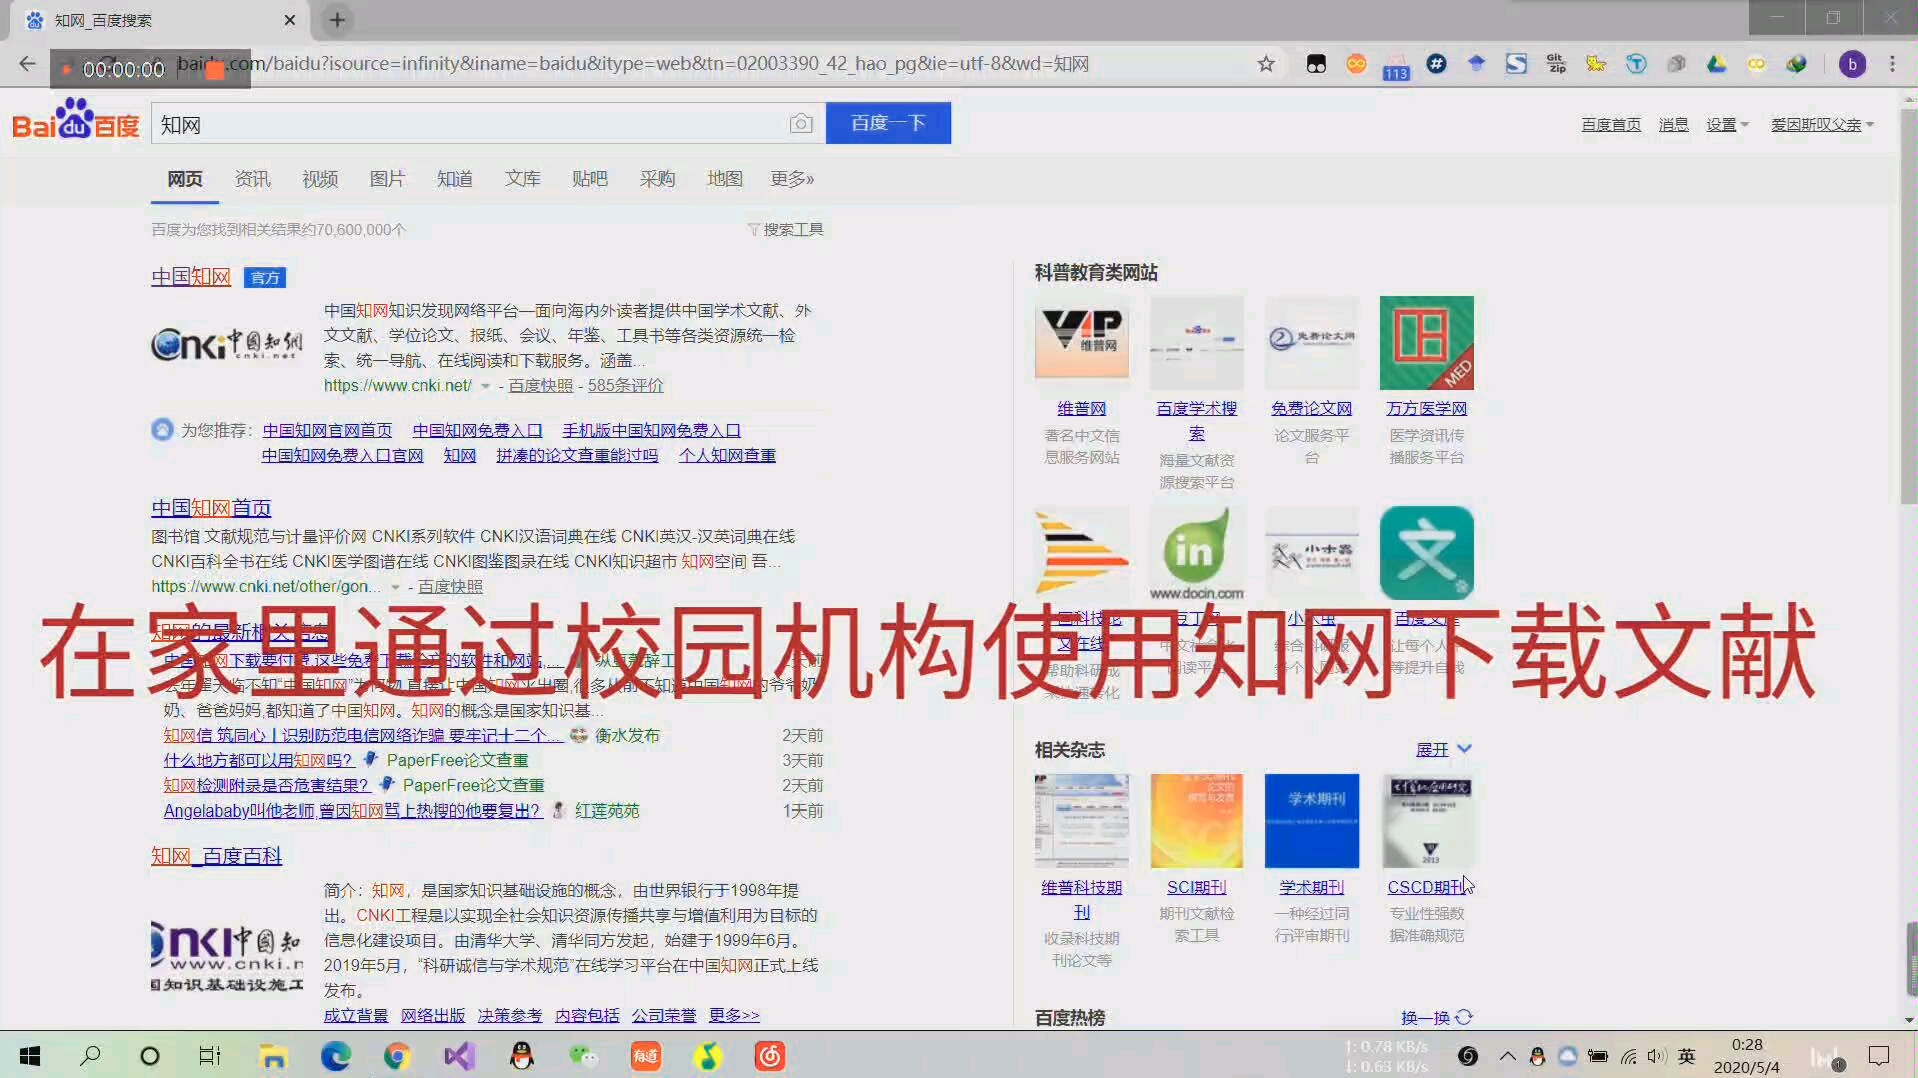Image resolution: width=1918 pixels, height=1078 pixels.
Task: Switch to 地图 tab
Action: (725, 178)
